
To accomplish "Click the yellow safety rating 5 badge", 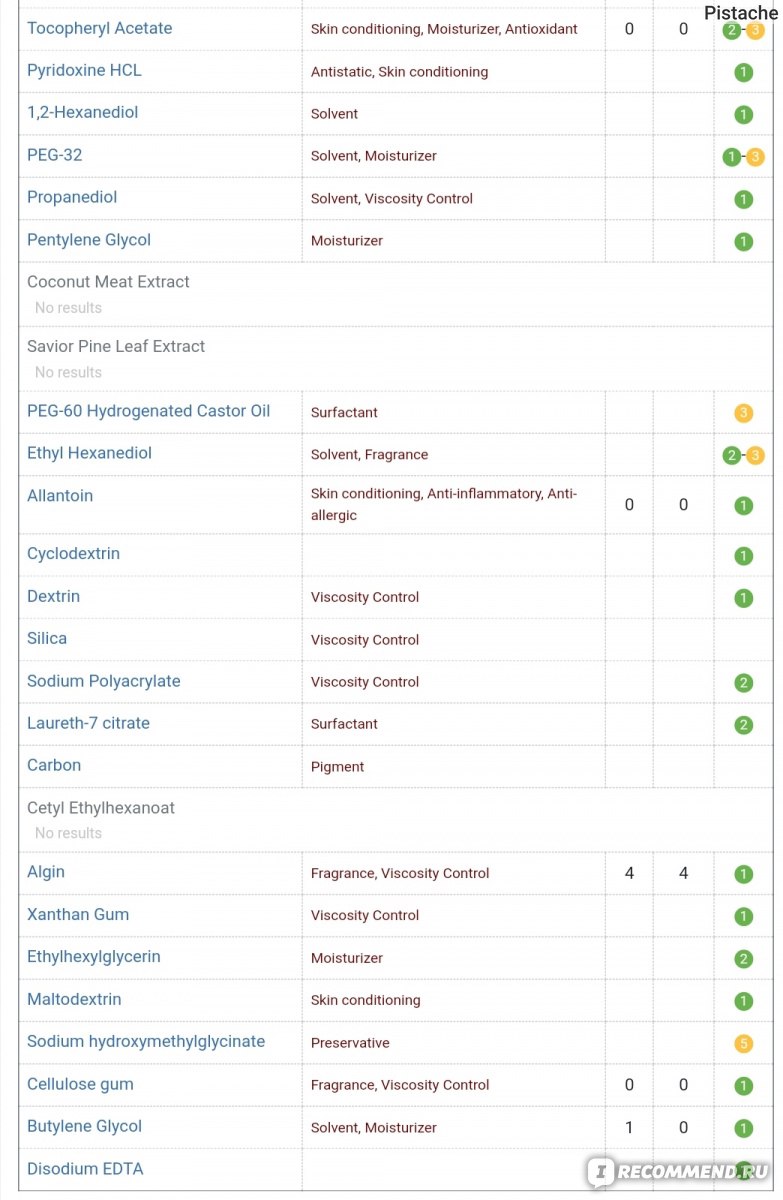I will click(743, 1044).
